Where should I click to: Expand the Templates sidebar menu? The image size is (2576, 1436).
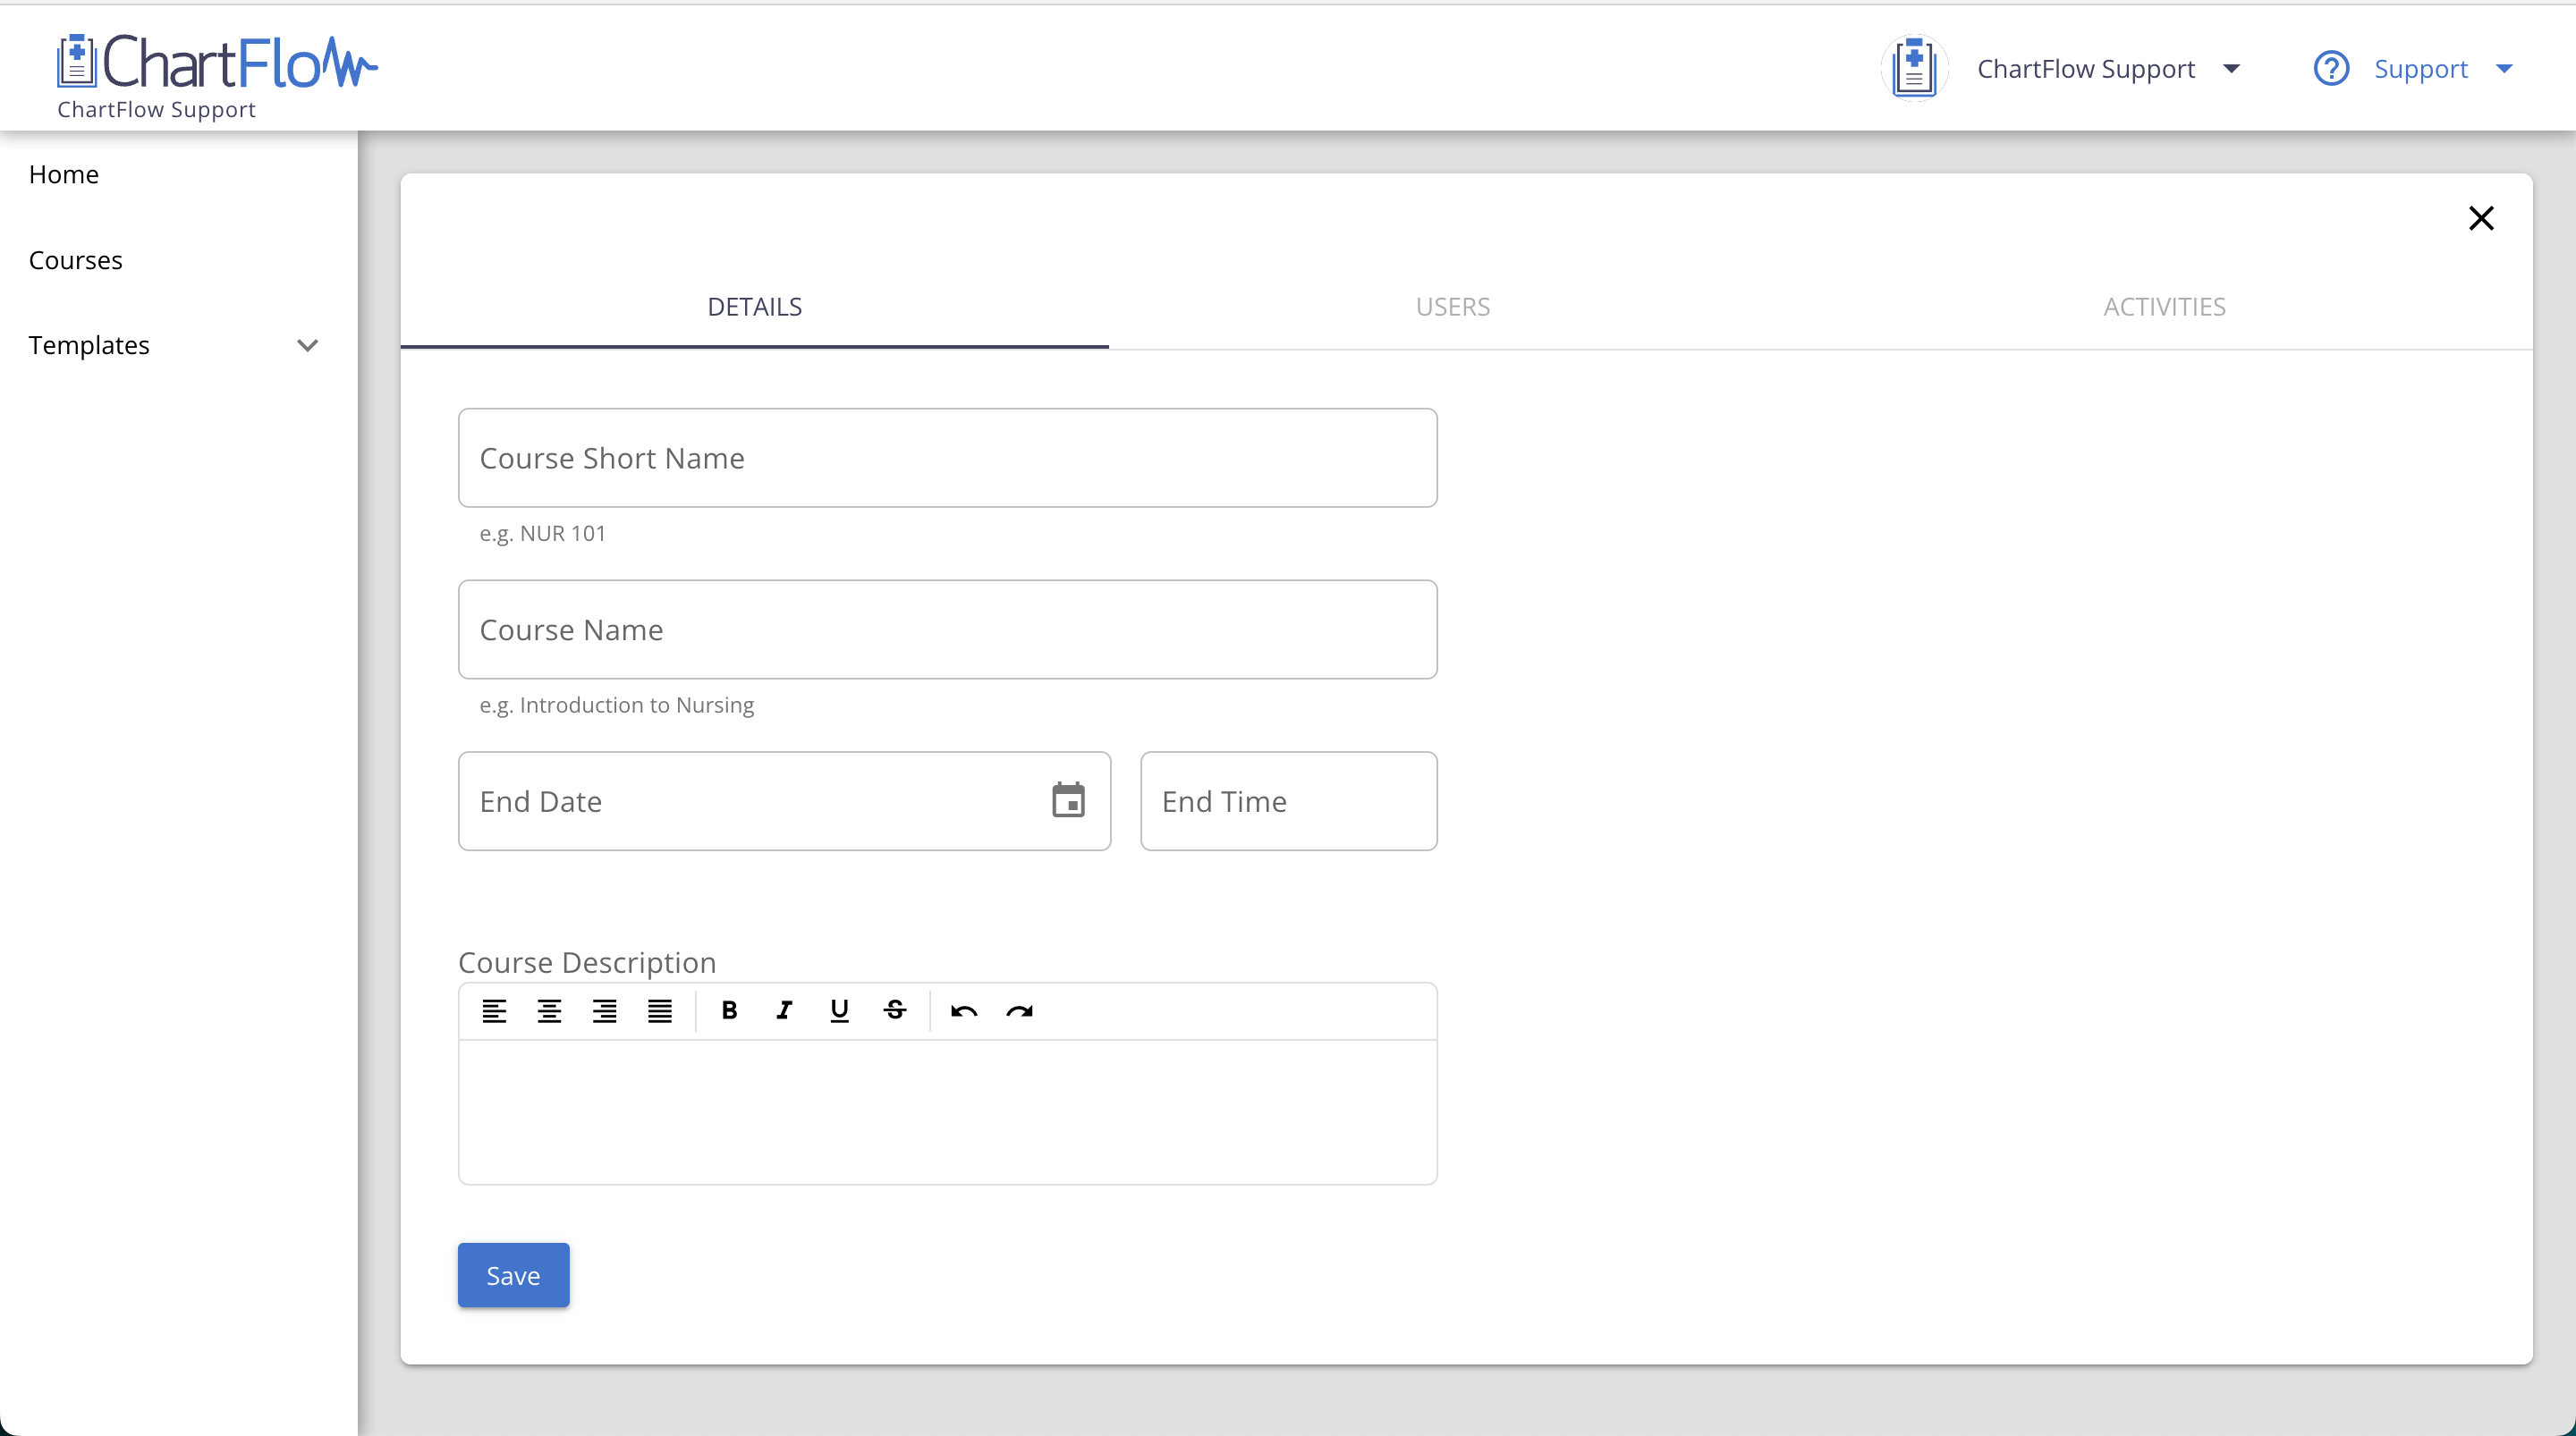pyautogui.click(x=307, y=345)
